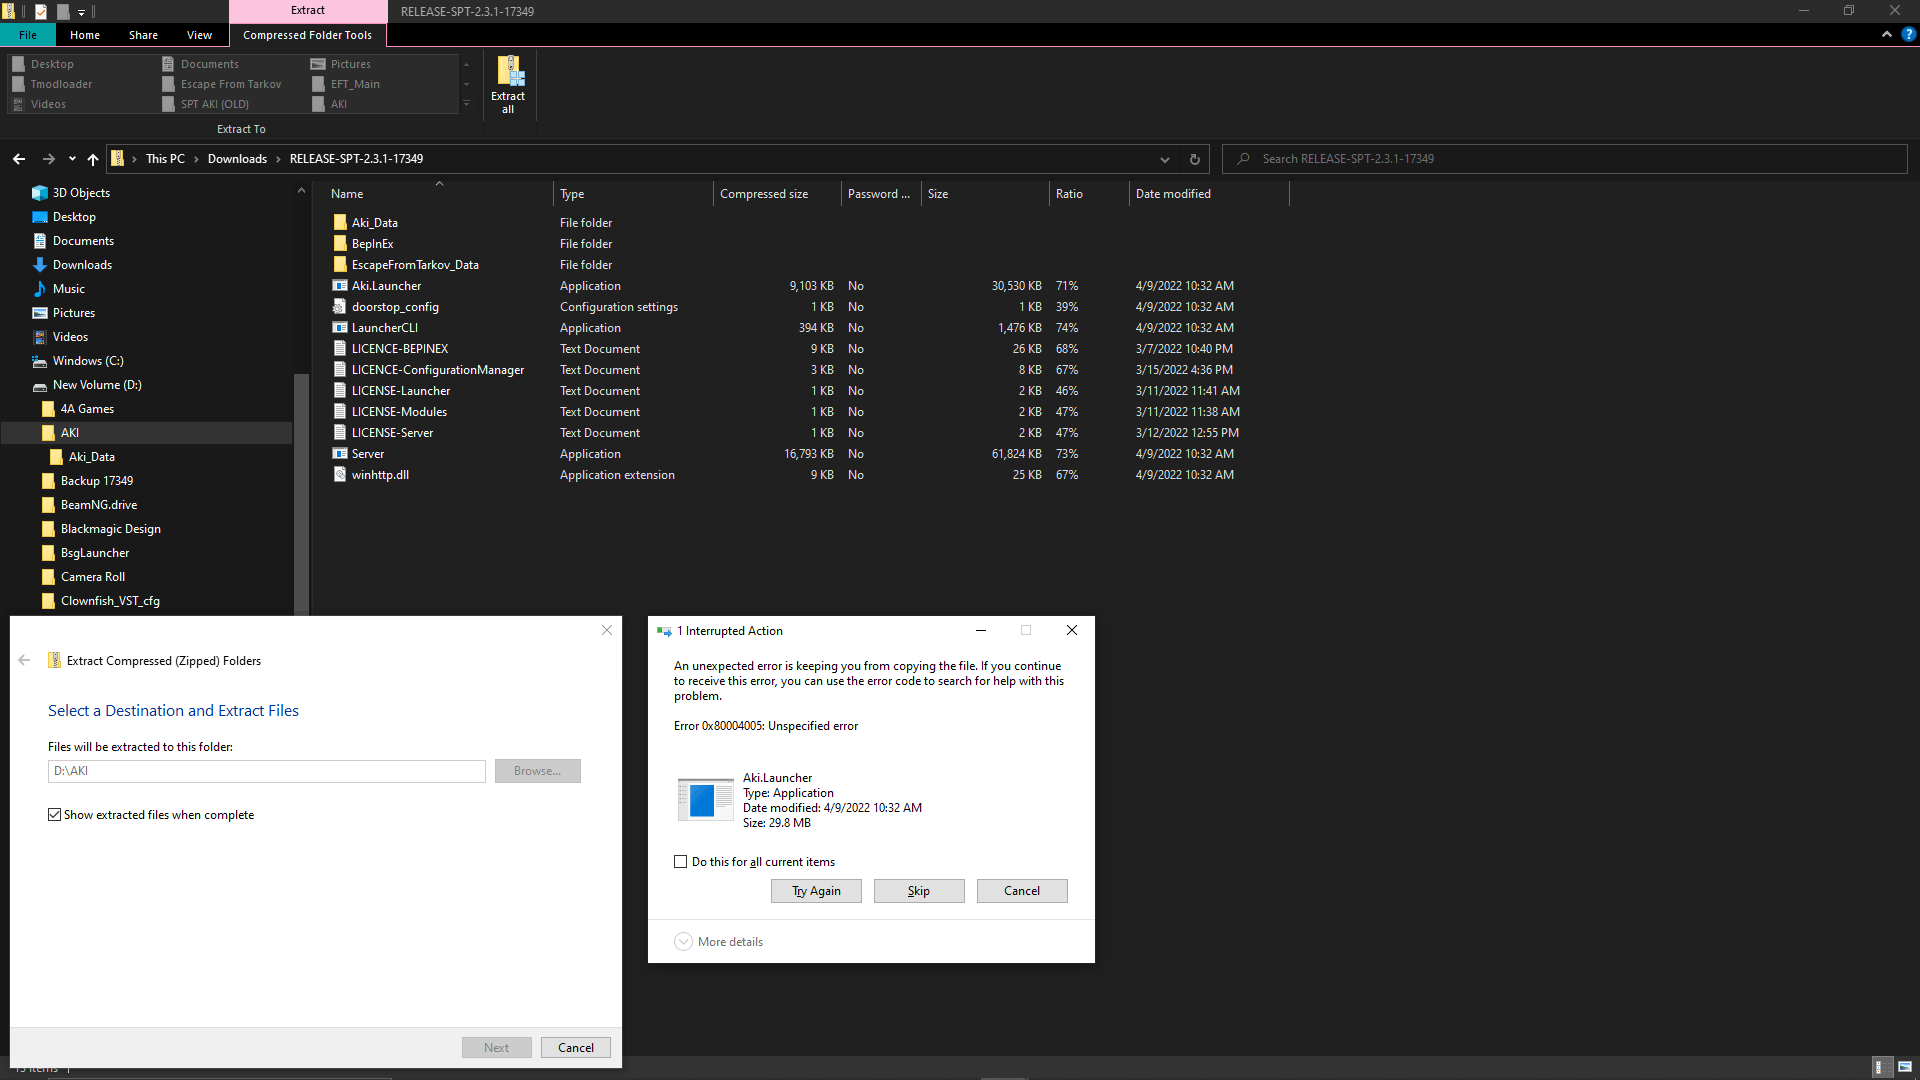1920x1080 pixels.
Task: Click the Back navigation arrow
Action: tap(19, 159)
